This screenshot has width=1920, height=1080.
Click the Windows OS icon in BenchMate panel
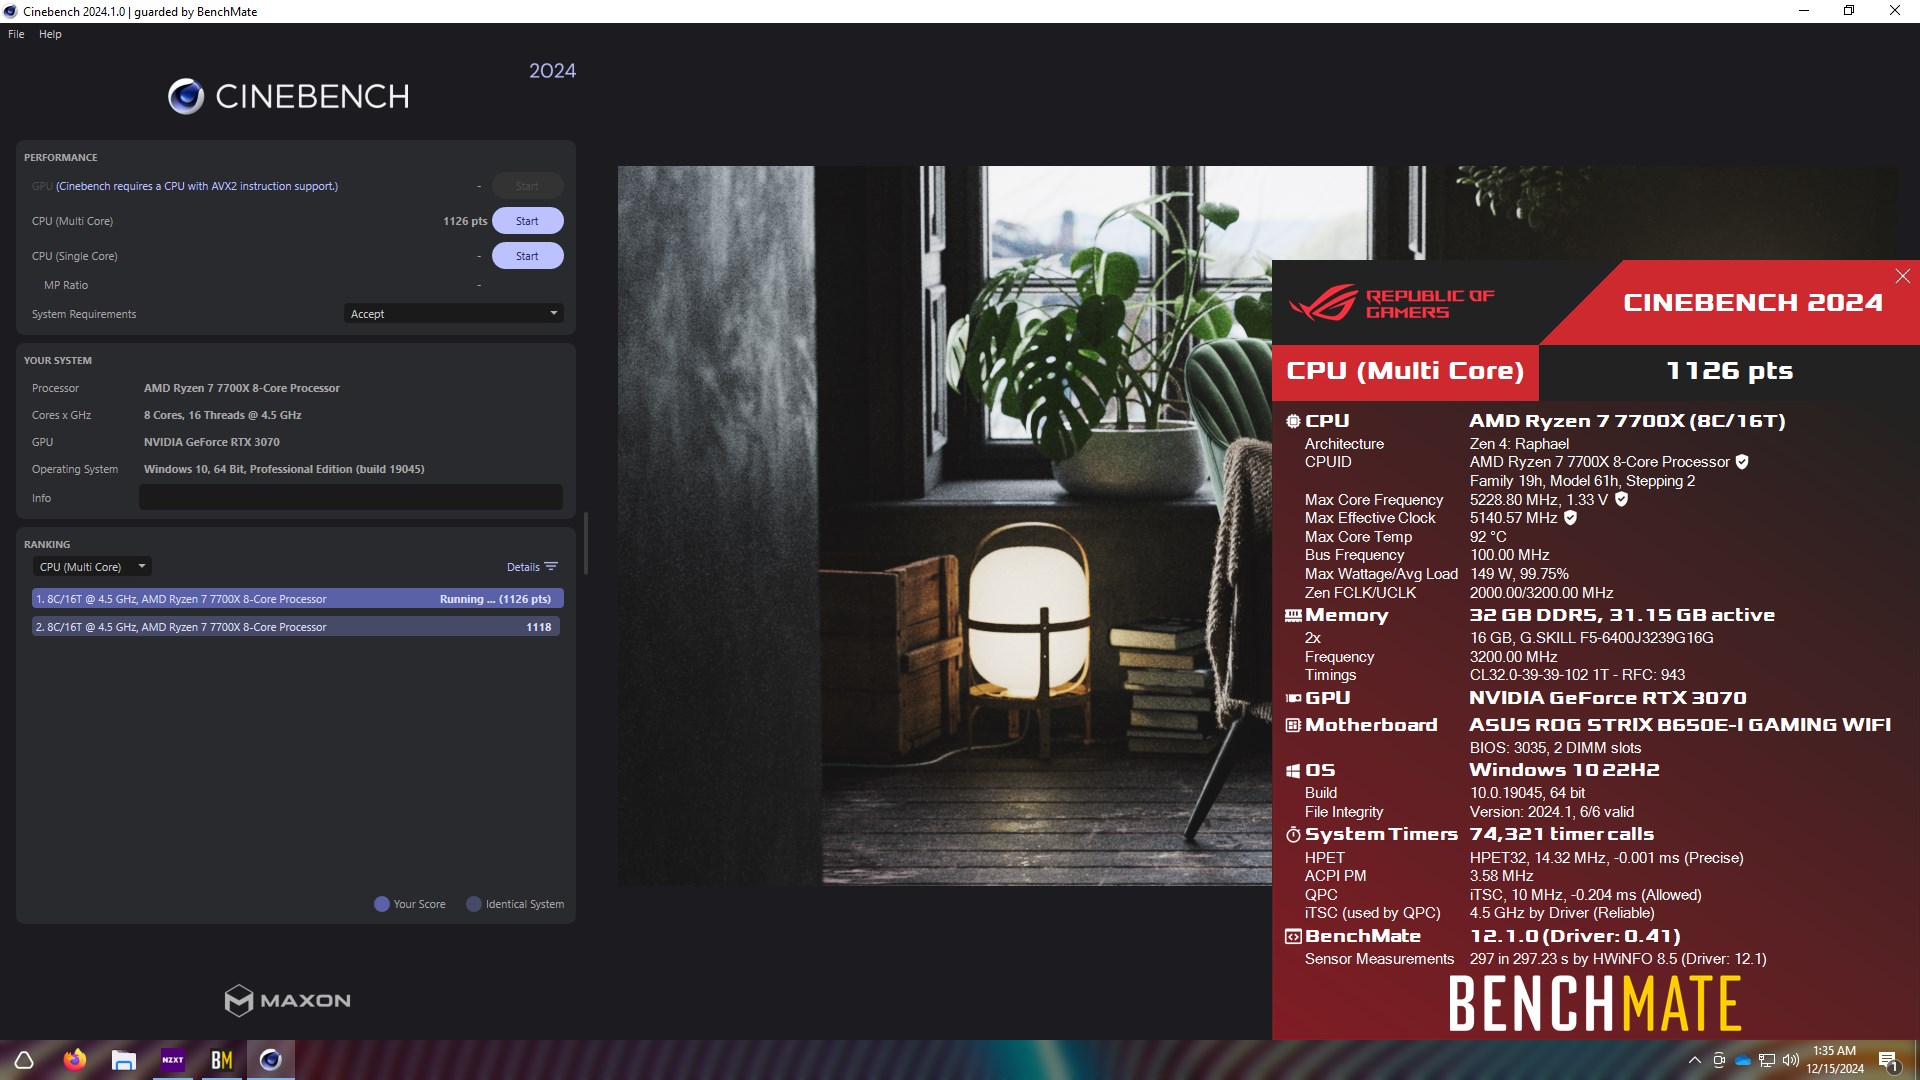(1293, 771)
